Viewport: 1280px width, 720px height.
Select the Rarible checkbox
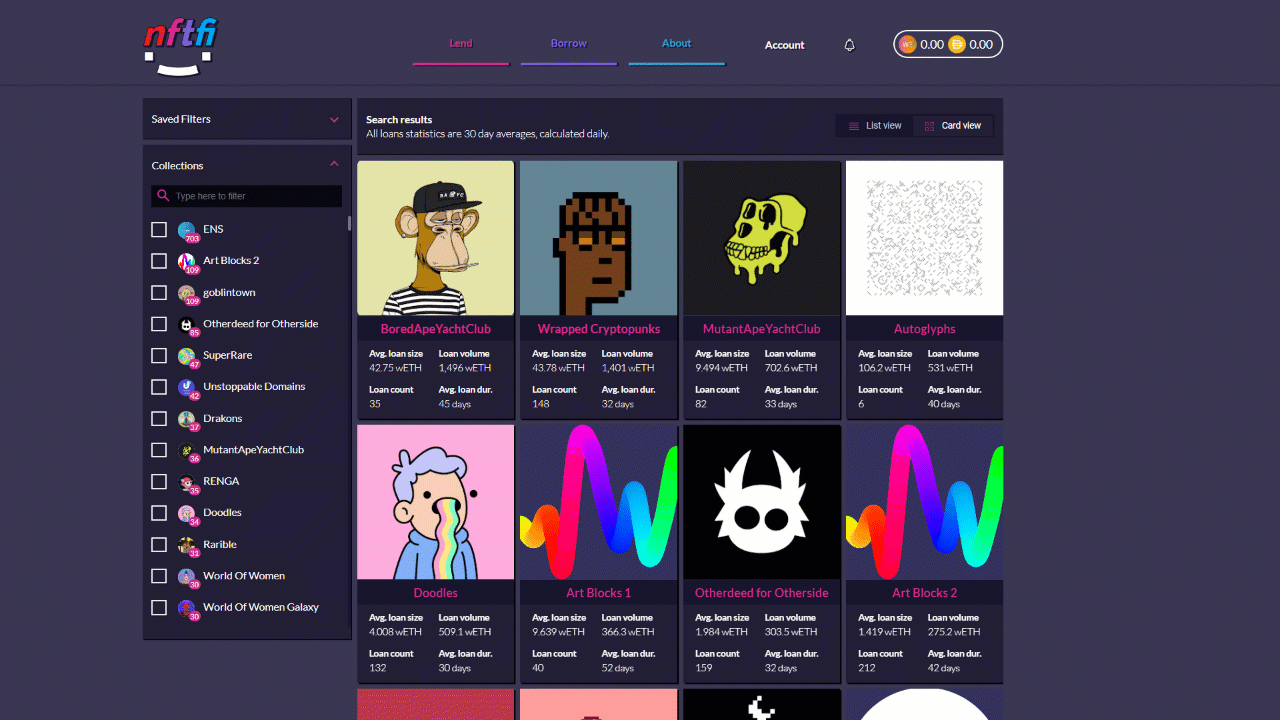[159, 545]
